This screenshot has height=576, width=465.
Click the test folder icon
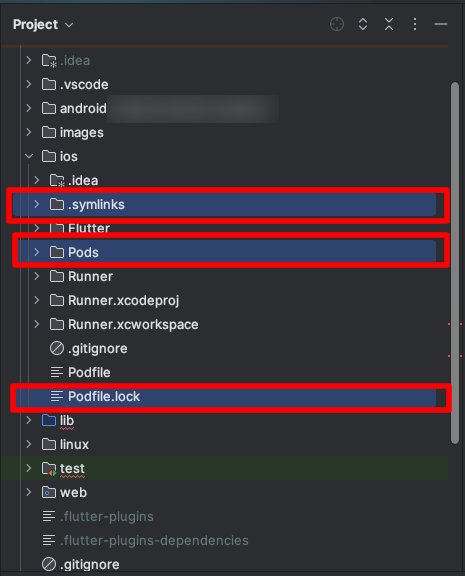pyautogui.click(x=49, y=468)
